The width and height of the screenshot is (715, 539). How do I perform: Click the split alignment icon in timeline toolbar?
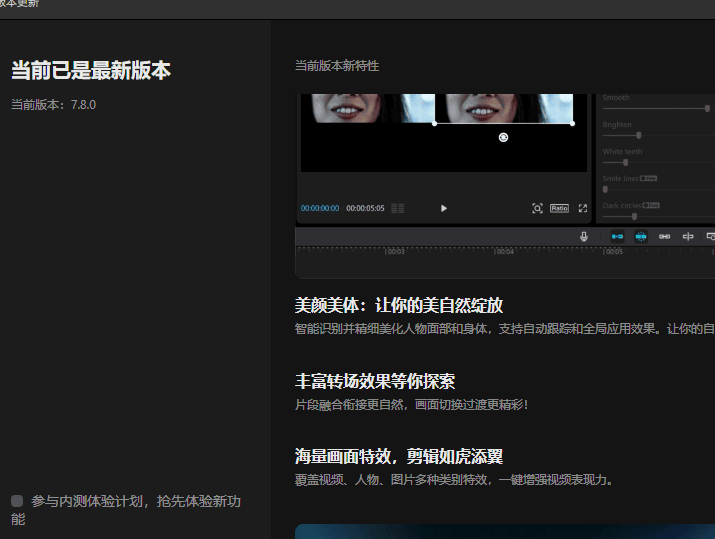coord(688,236)
